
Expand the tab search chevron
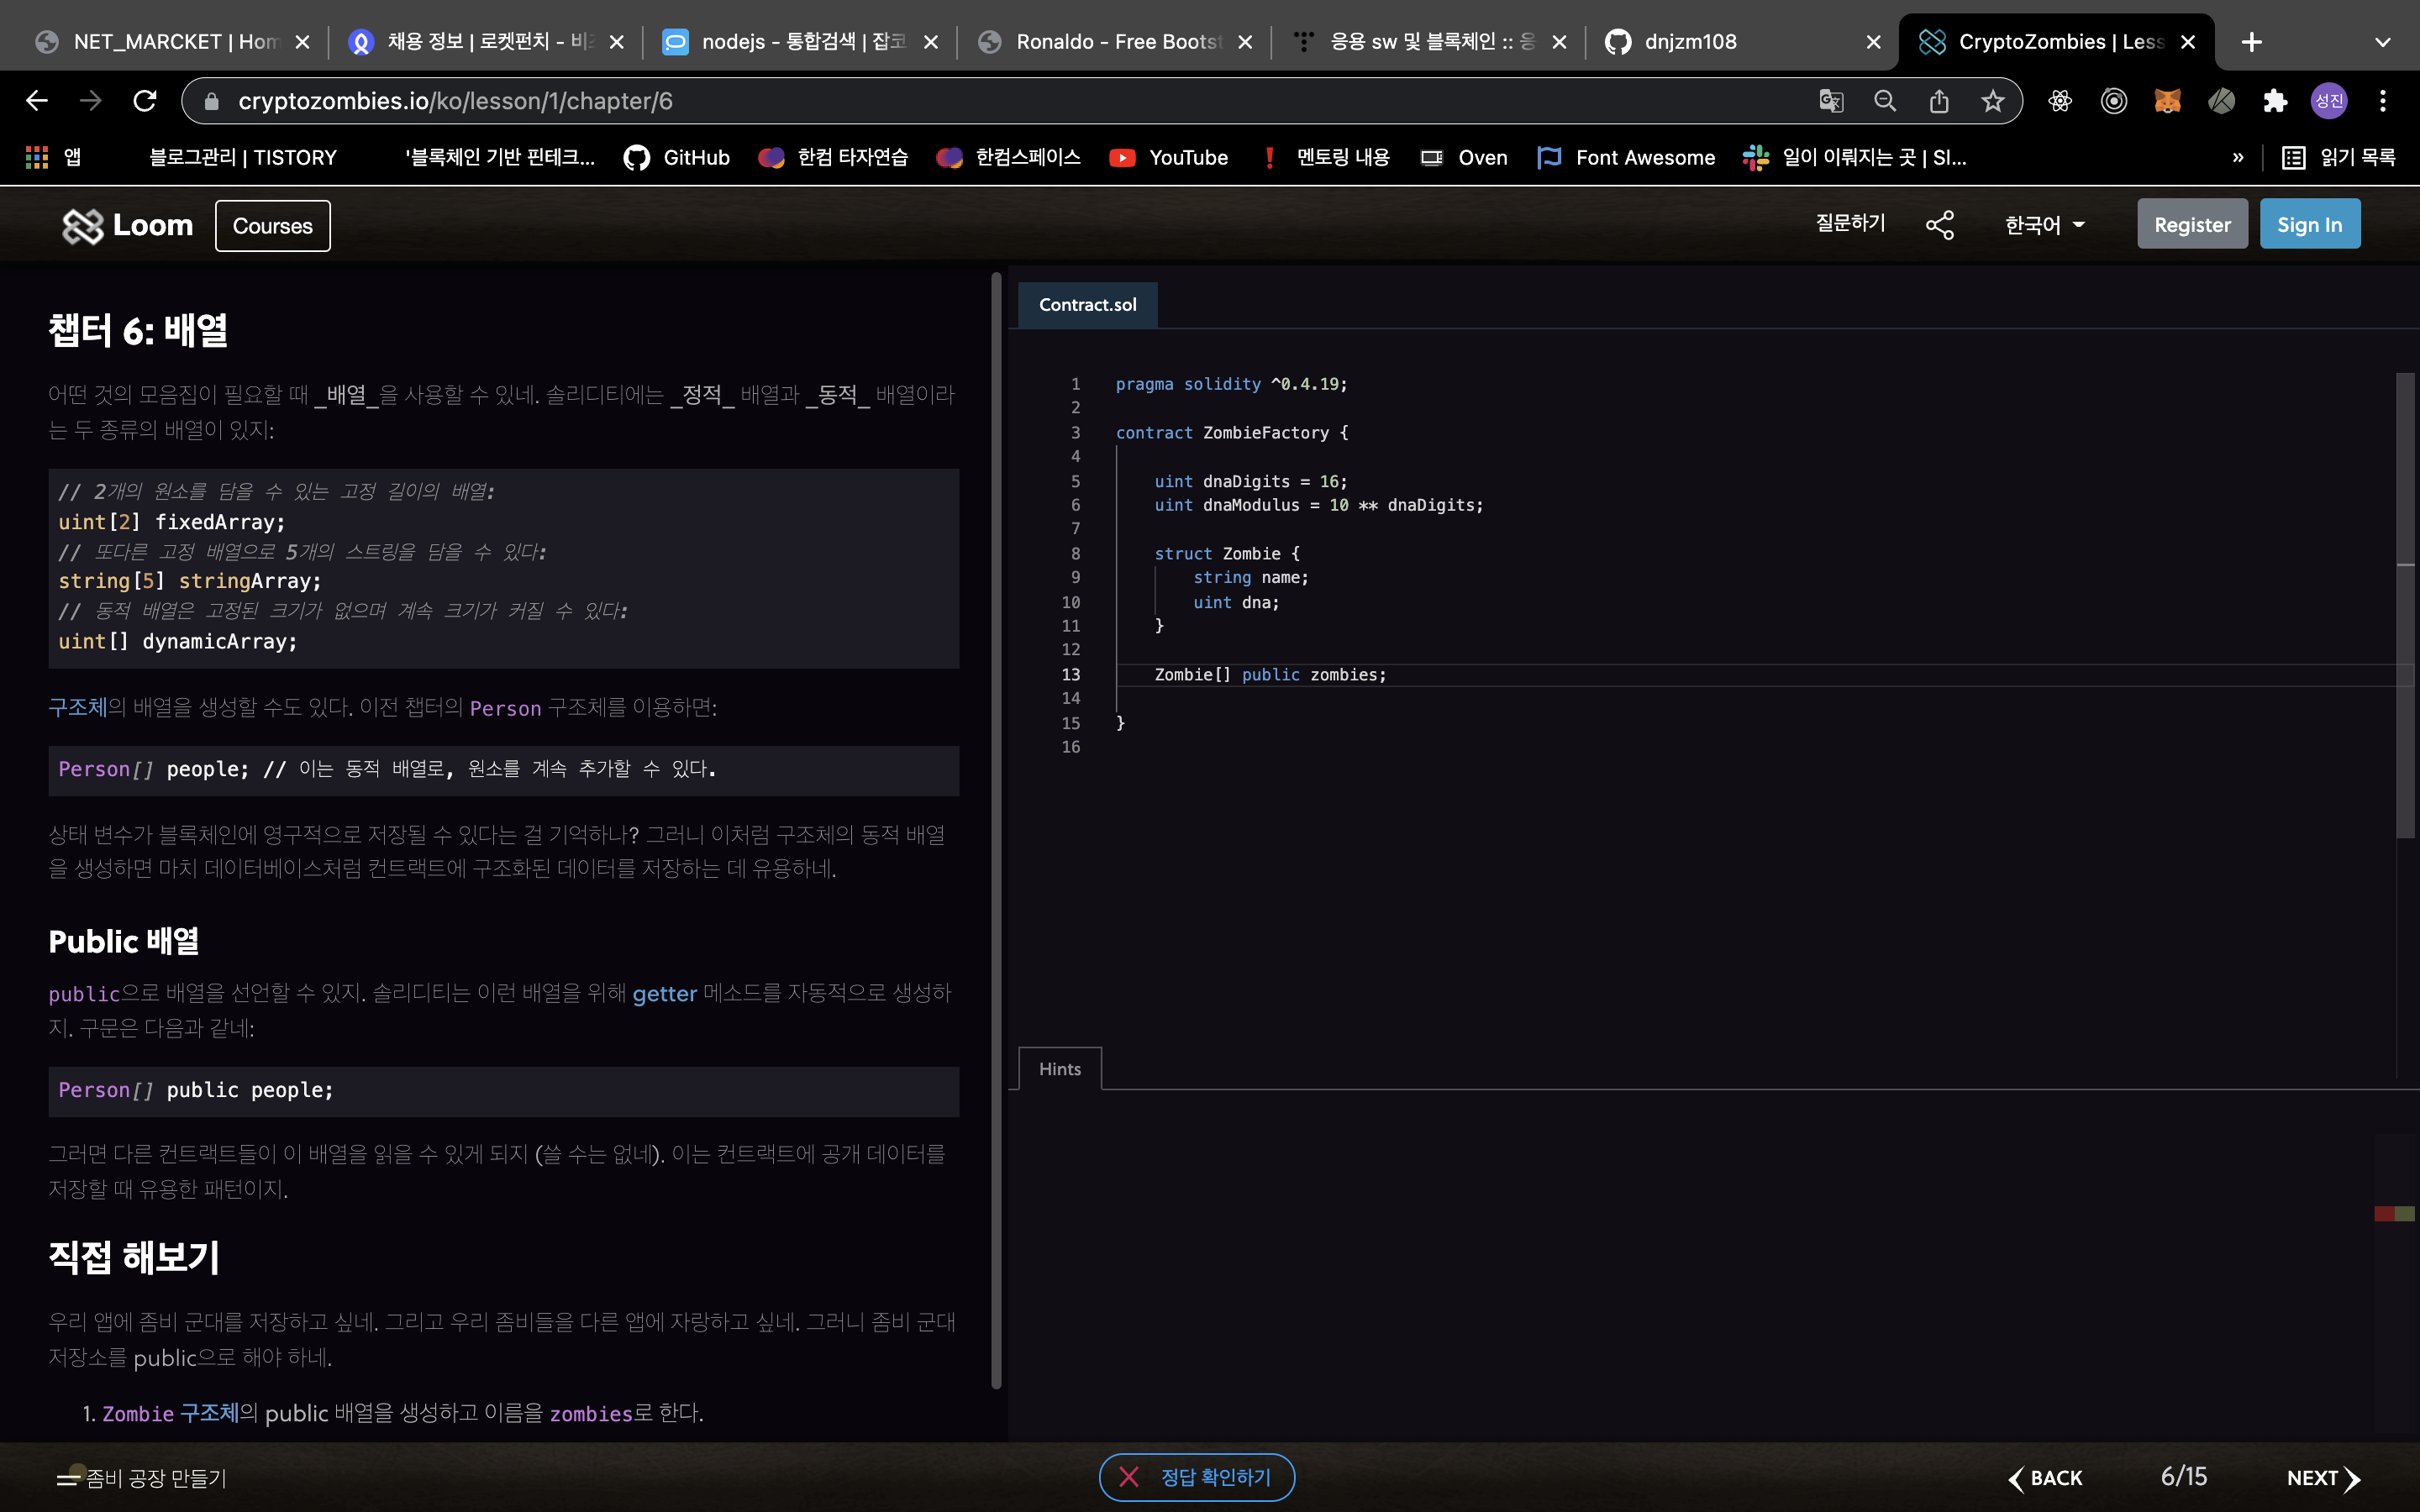click(2382, 42)
